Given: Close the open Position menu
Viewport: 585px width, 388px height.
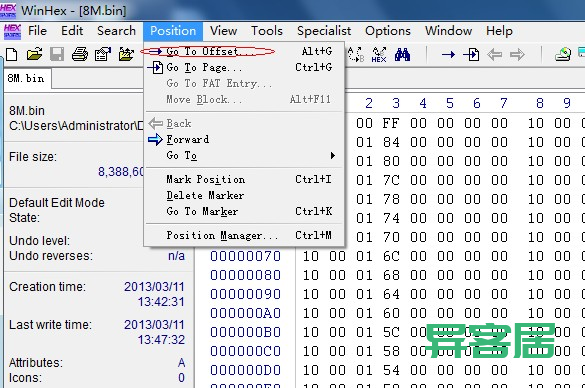Looking at the screenshot, I should 173,31.
